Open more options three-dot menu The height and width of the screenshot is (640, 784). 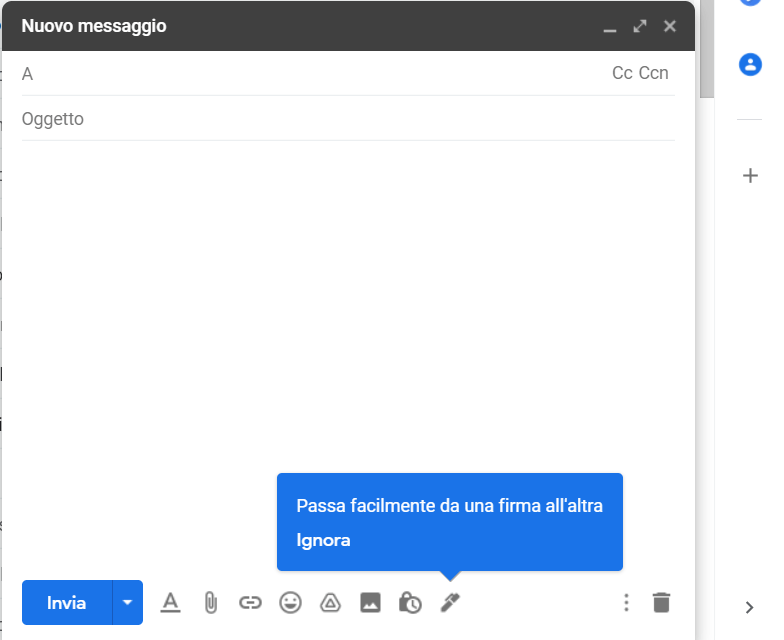pyautogui.click(x=626, y=602)
